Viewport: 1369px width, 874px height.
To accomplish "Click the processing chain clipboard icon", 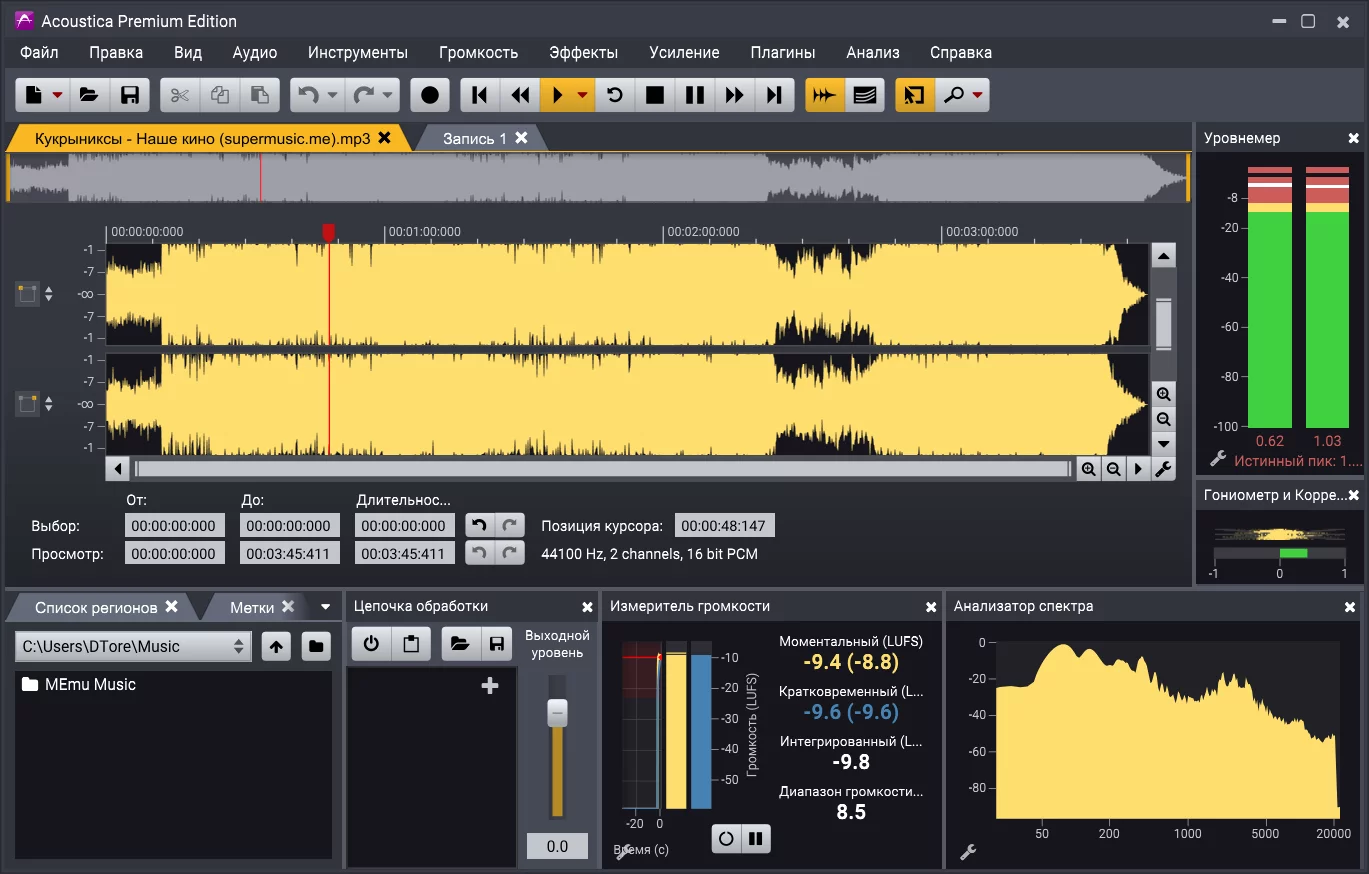I will (411, 644).
